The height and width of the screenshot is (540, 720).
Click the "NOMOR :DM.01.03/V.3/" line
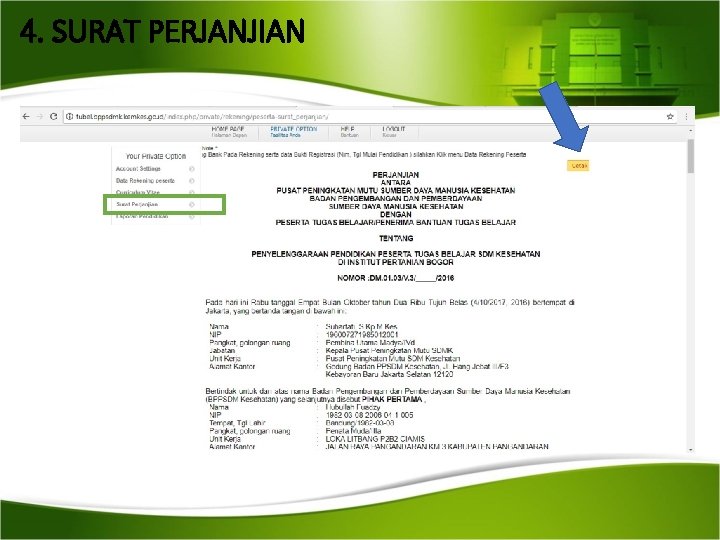(x=395, y=278)
